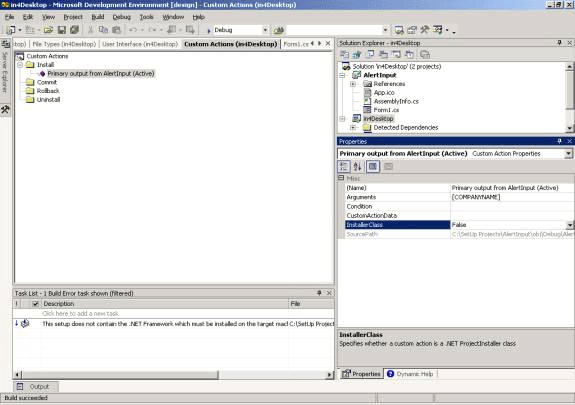Open the InstallerClass value dropdown arrow

point(570,225)
